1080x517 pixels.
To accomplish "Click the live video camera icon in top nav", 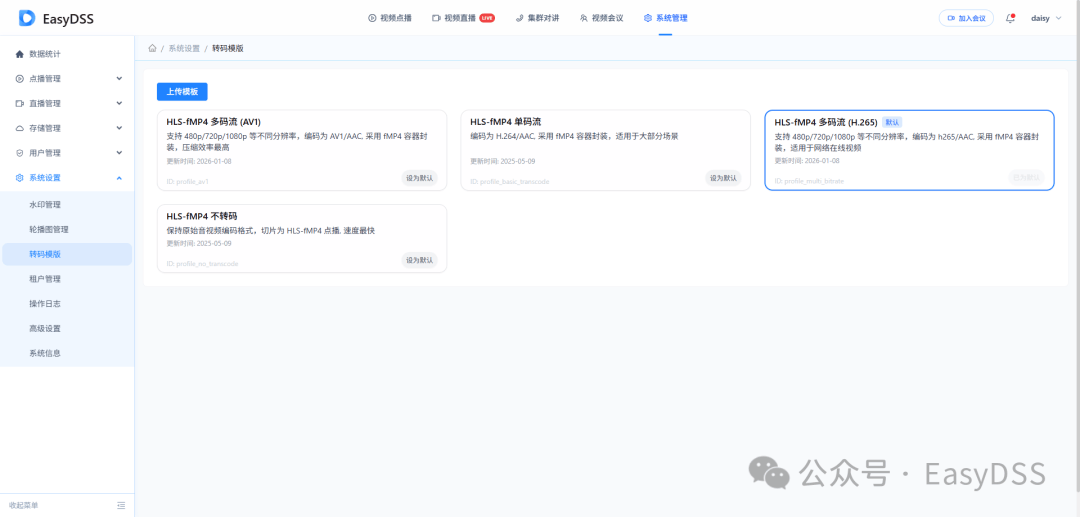I will (436, 18).
